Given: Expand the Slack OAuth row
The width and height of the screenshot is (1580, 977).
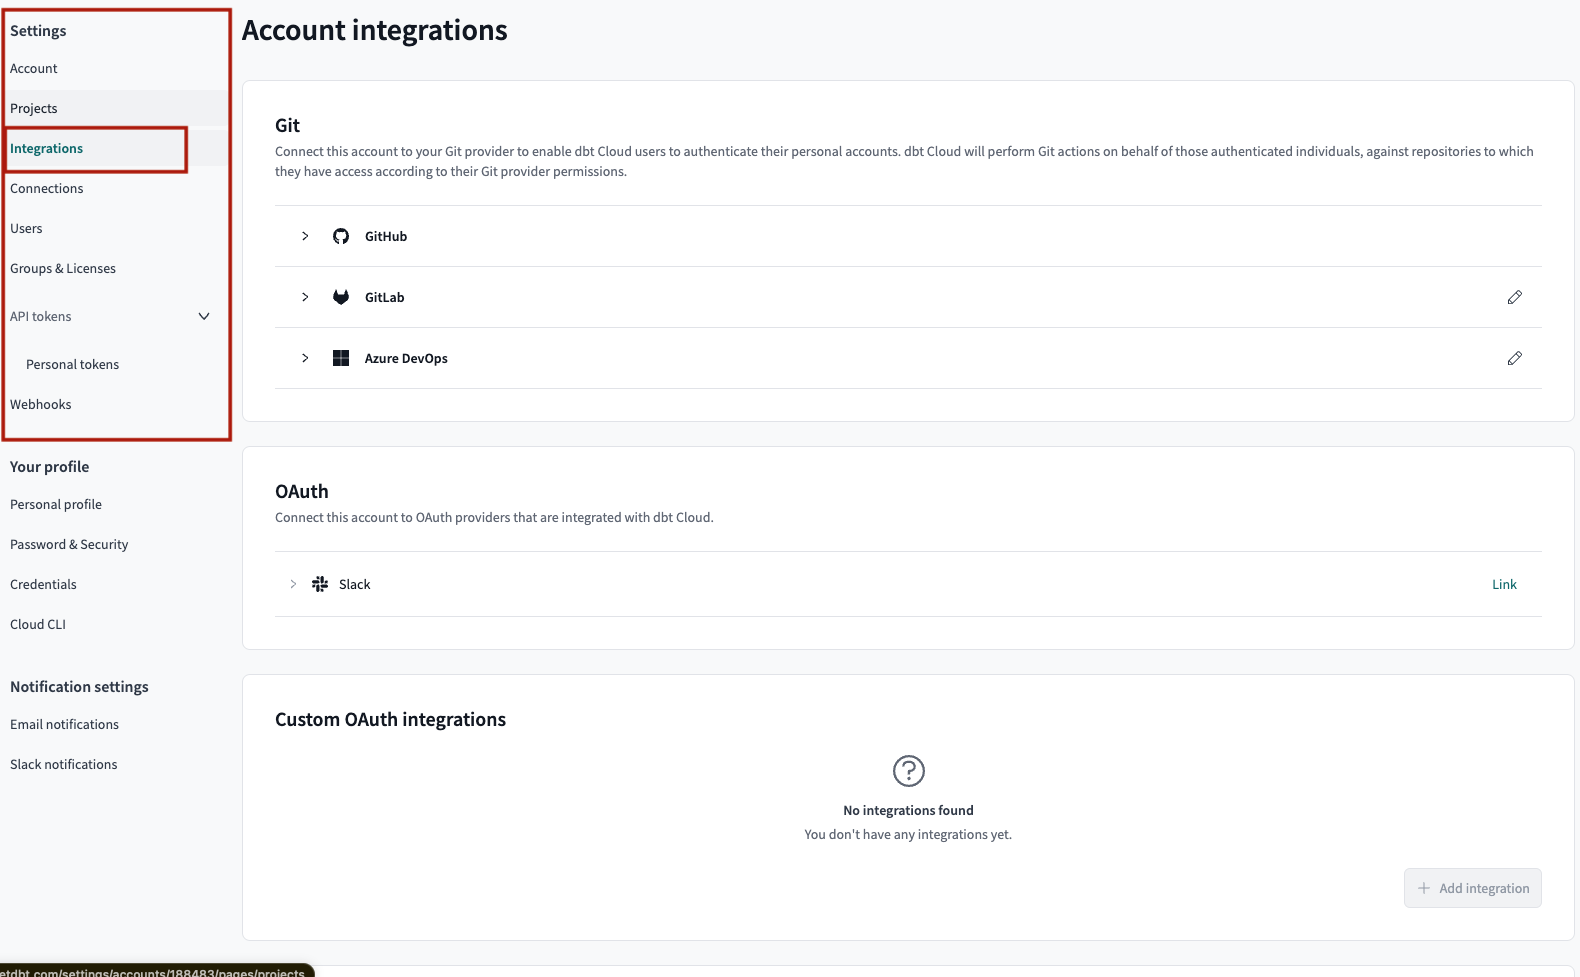Looking at the screenshot, I should (293, 585).
